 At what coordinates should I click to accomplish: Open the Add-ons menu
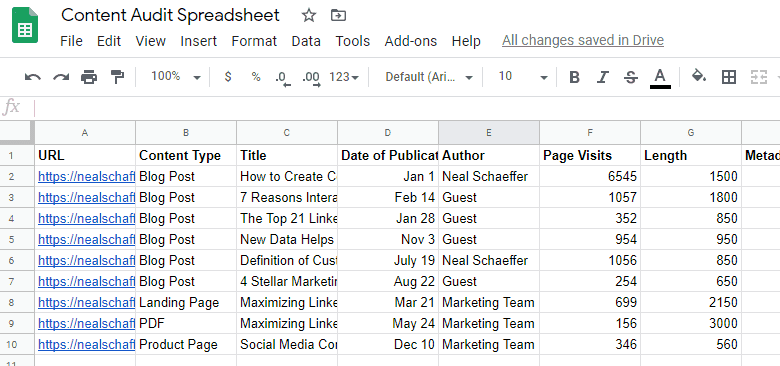(x=411, y=41)
